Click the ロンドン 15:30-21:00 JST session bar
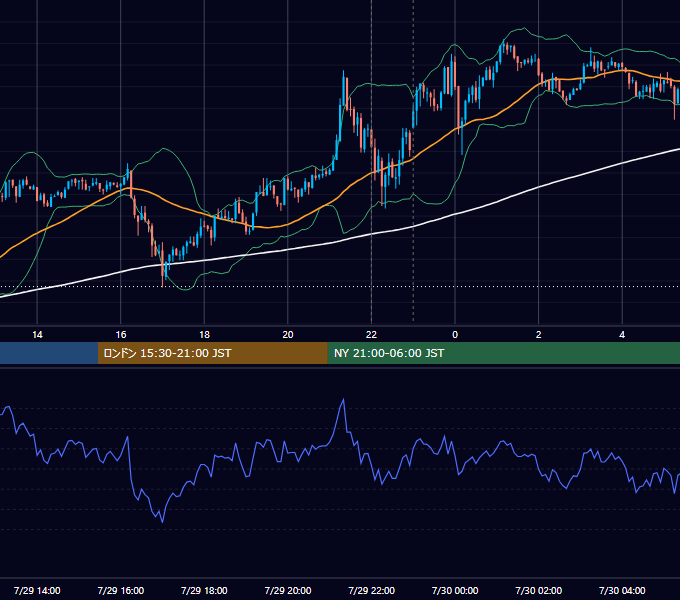This screenshot has width=680, height=600. tap(212, 353)
